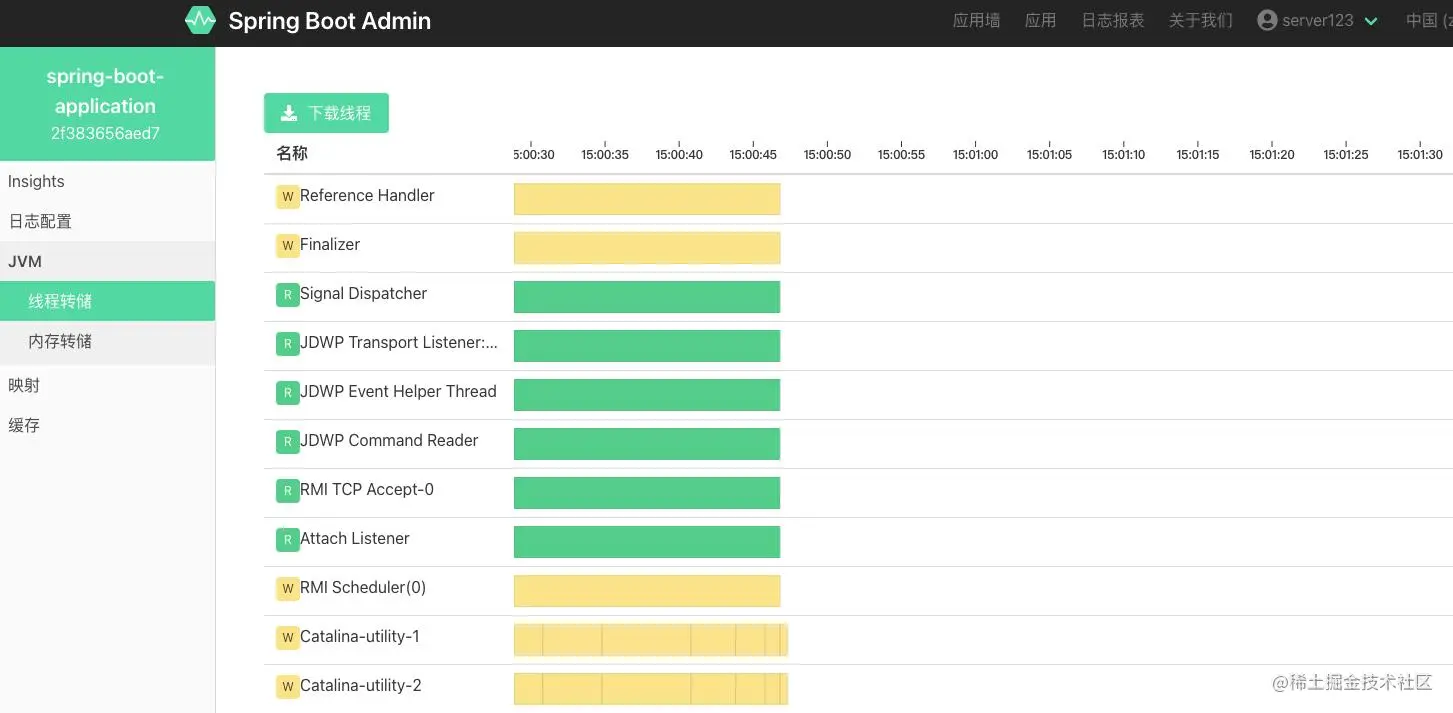The height and width of the screenshot is (713, 1453).
Task: Click the download icon in 下载线程 button
Action: [x=289, y=113]
